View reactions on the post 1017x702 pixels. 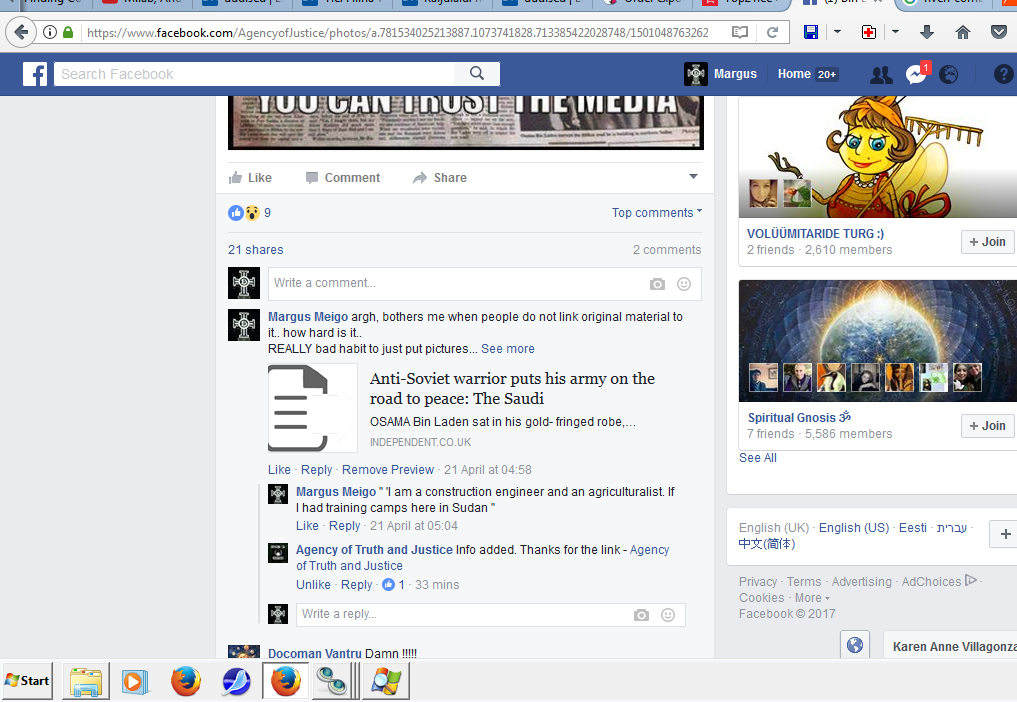click(x=250, y=213)
